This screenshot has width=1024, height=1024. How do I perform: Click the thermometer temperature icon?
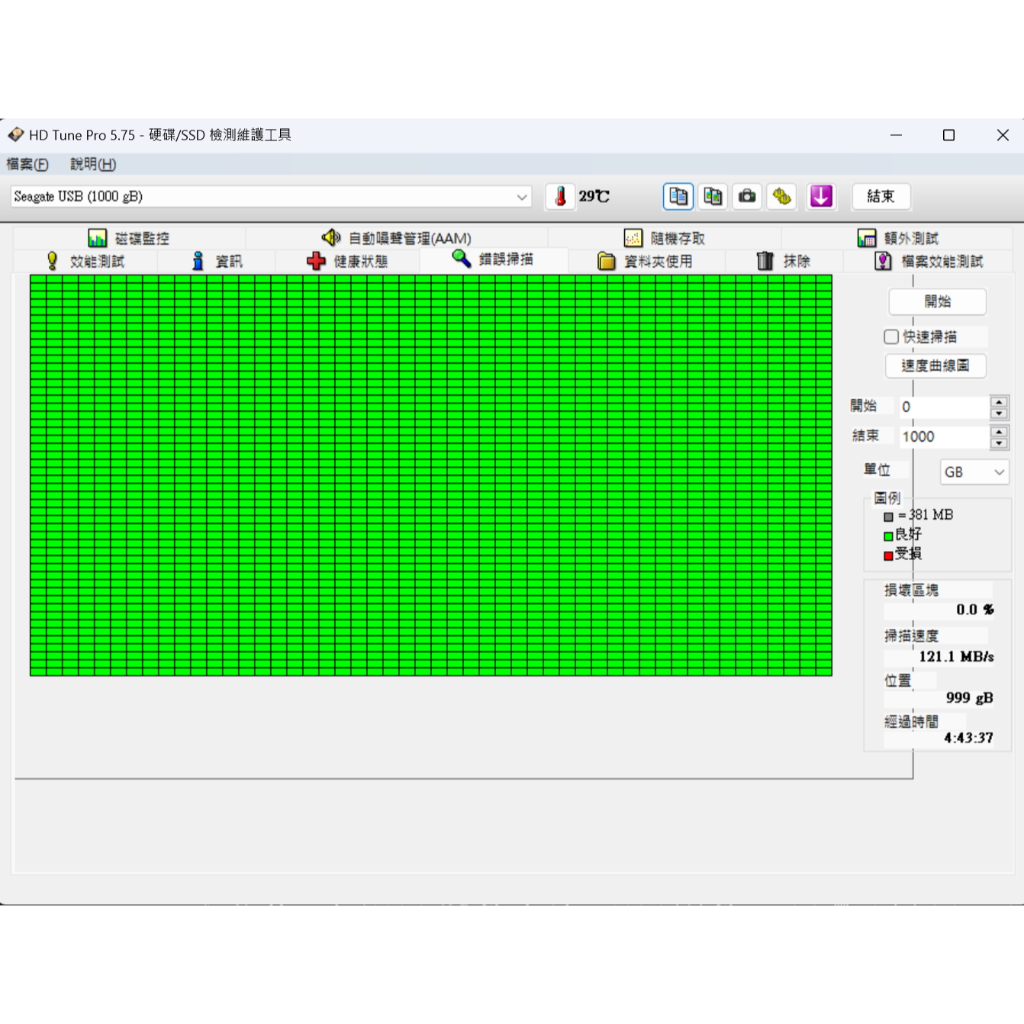[561, 197]
